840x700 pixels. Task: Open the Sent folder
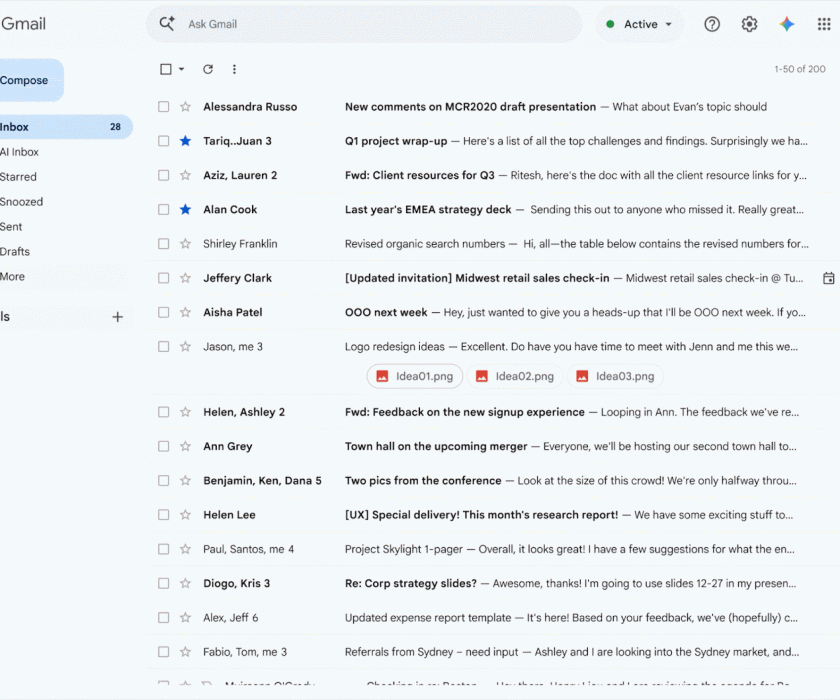coord(11,227)
